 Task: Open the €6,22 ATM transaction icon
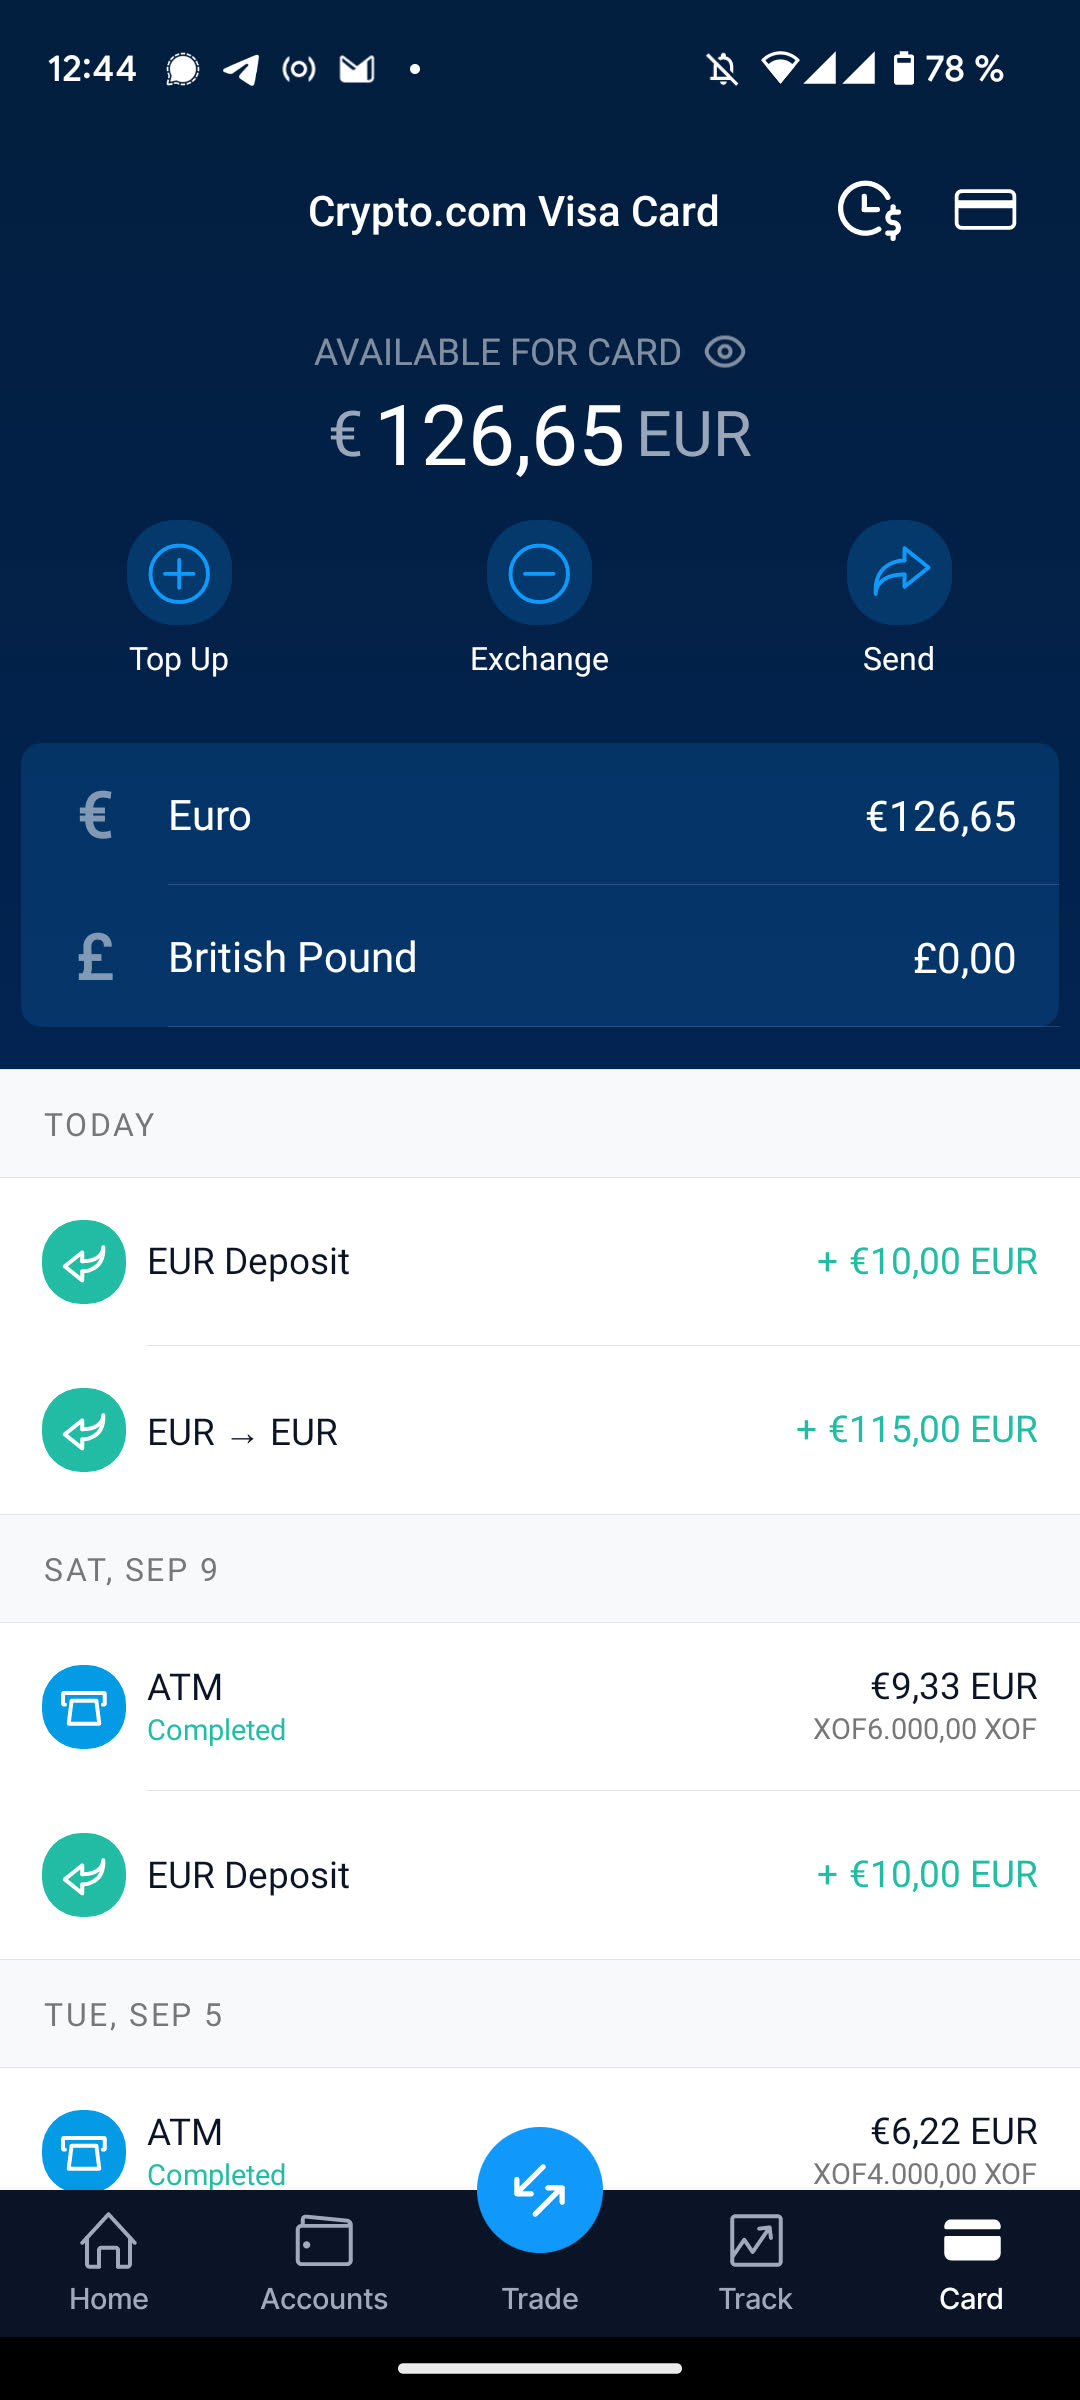tap(84, 2148)
